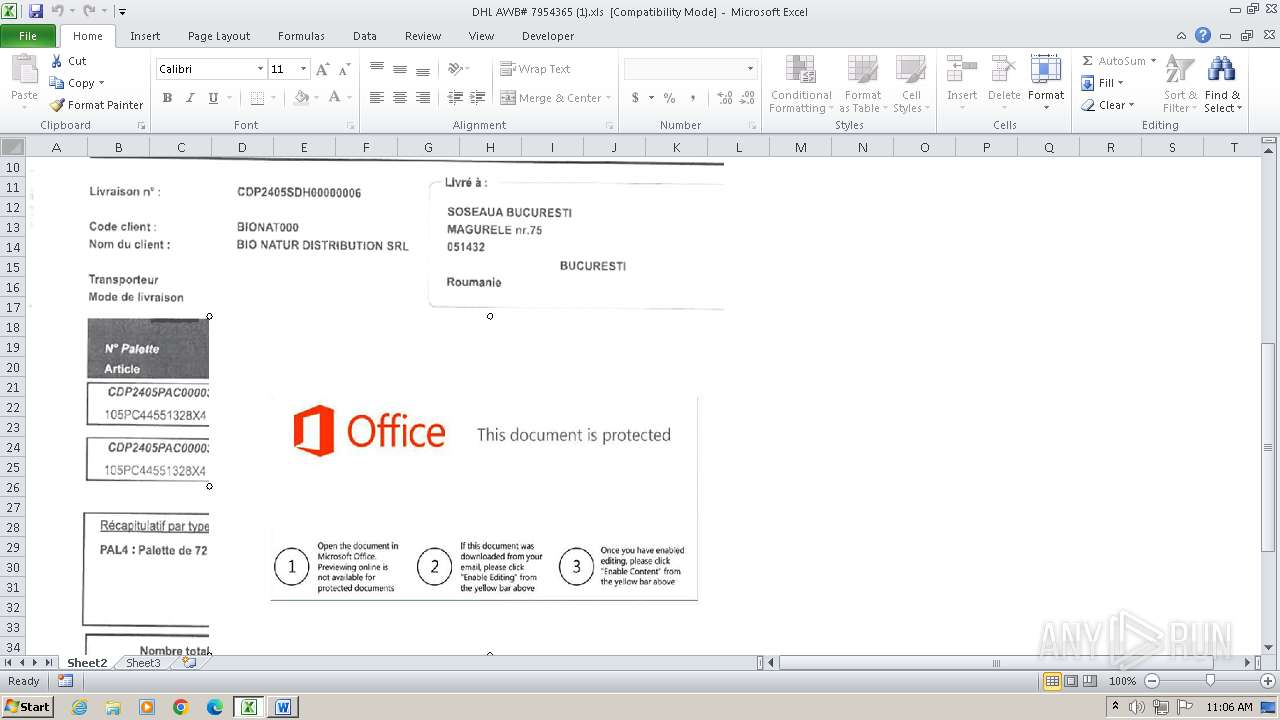Select the Sheet3 worksheet tab
The image size is (1280, 720).
click(143, 662)
